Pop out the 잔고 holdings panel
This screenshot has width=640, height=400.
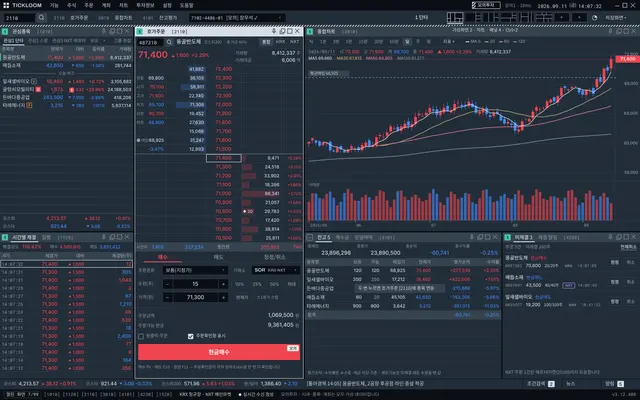tap(480, 237)
